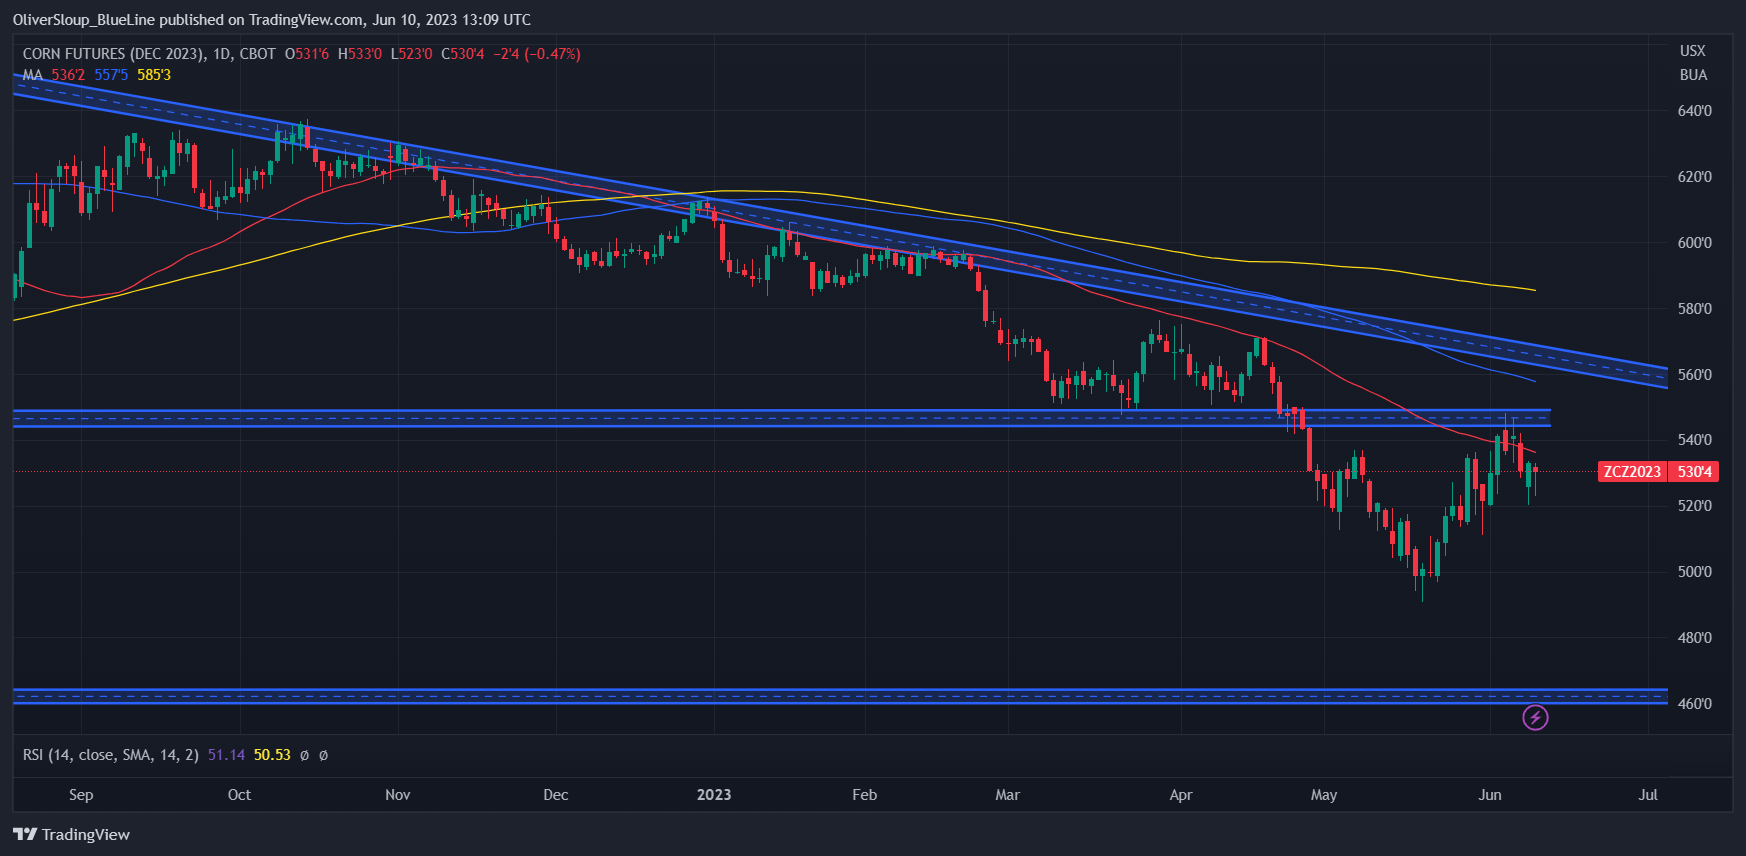Select the MA indicator label

[33, 75]
